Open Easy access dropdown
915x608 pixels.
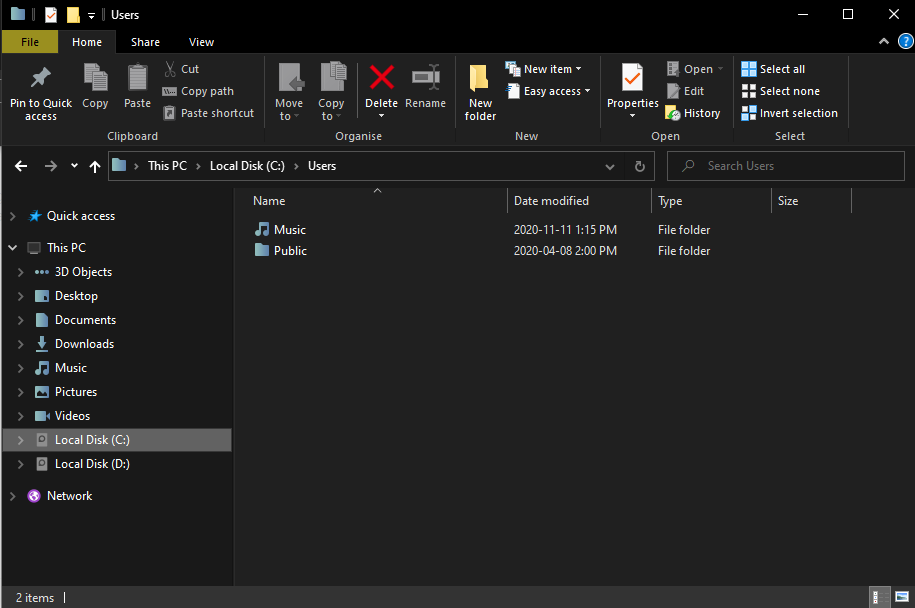coord(548,91)
